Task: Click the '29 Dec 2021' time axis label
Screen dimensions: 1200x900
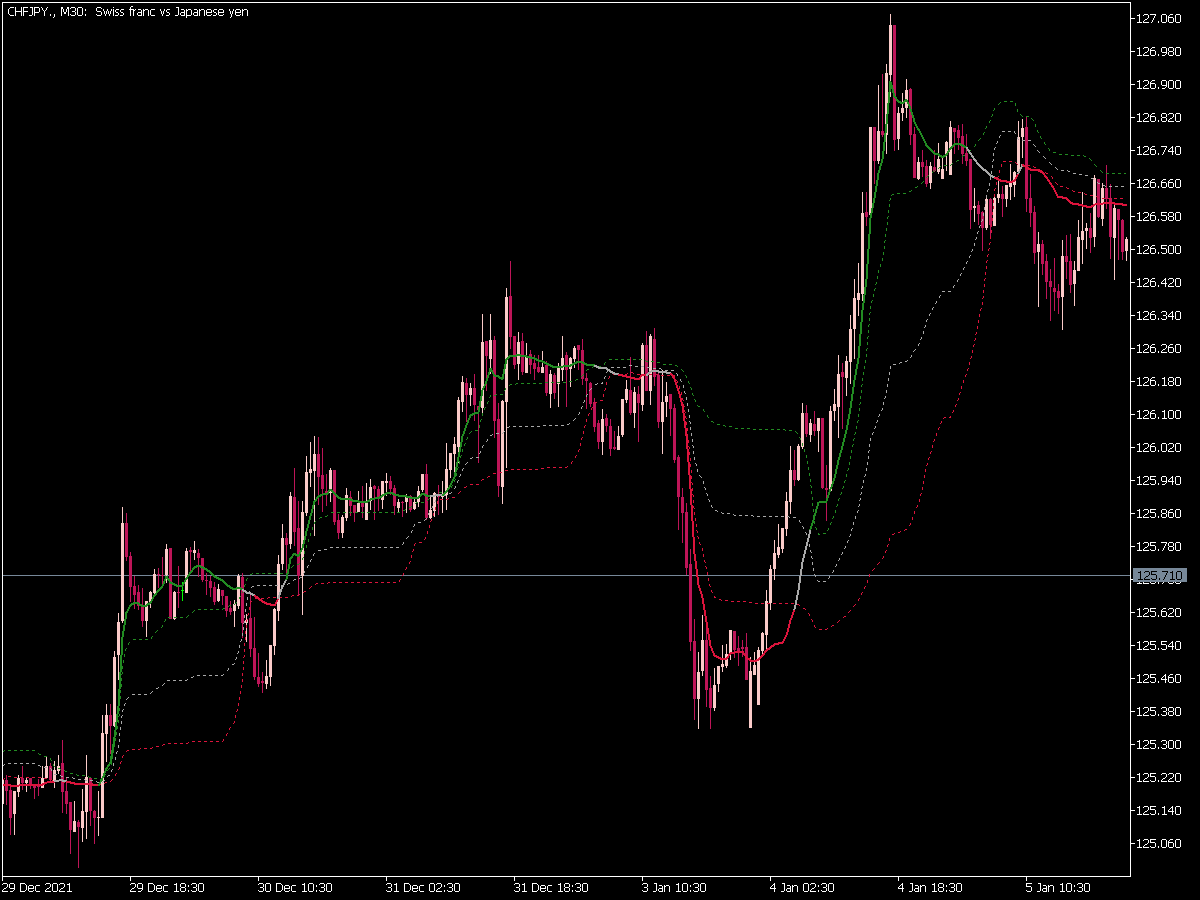Action: (x=35, y=887)
